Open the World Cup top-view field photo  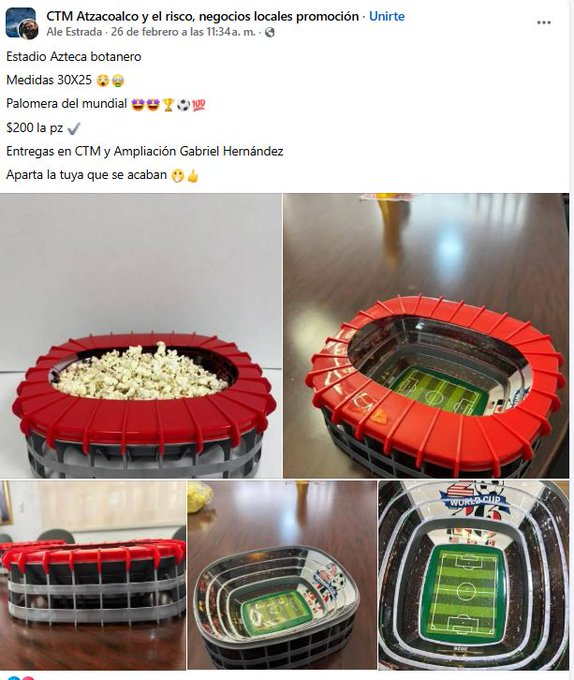coord(473,575)
